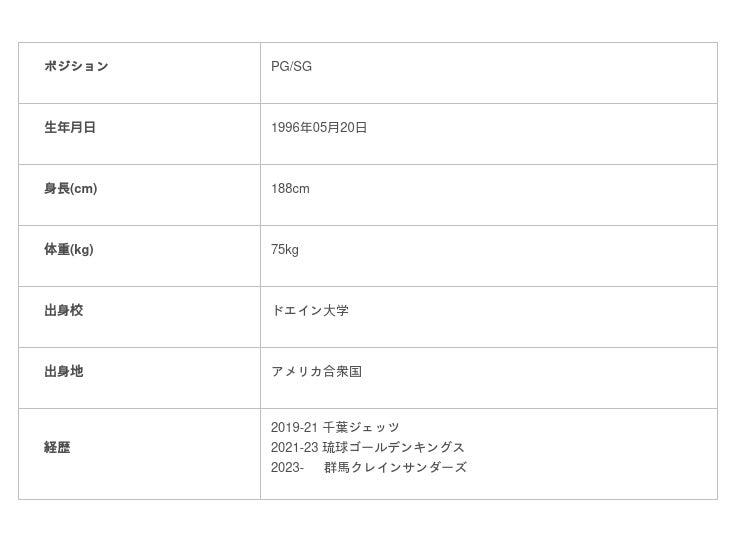
Task: Click the 2019-21 career years
Action: tap(293, 428)
